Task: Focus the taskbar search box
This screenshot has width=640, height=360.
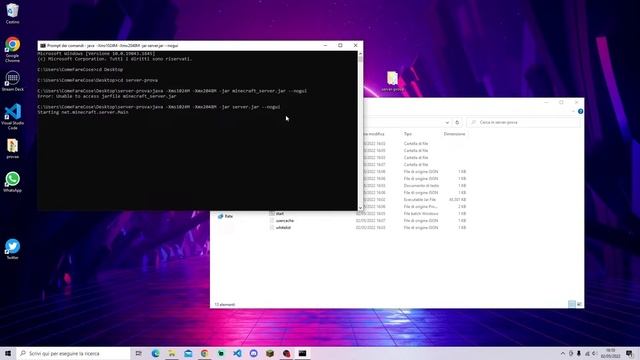Action: [x=73, y=353]
